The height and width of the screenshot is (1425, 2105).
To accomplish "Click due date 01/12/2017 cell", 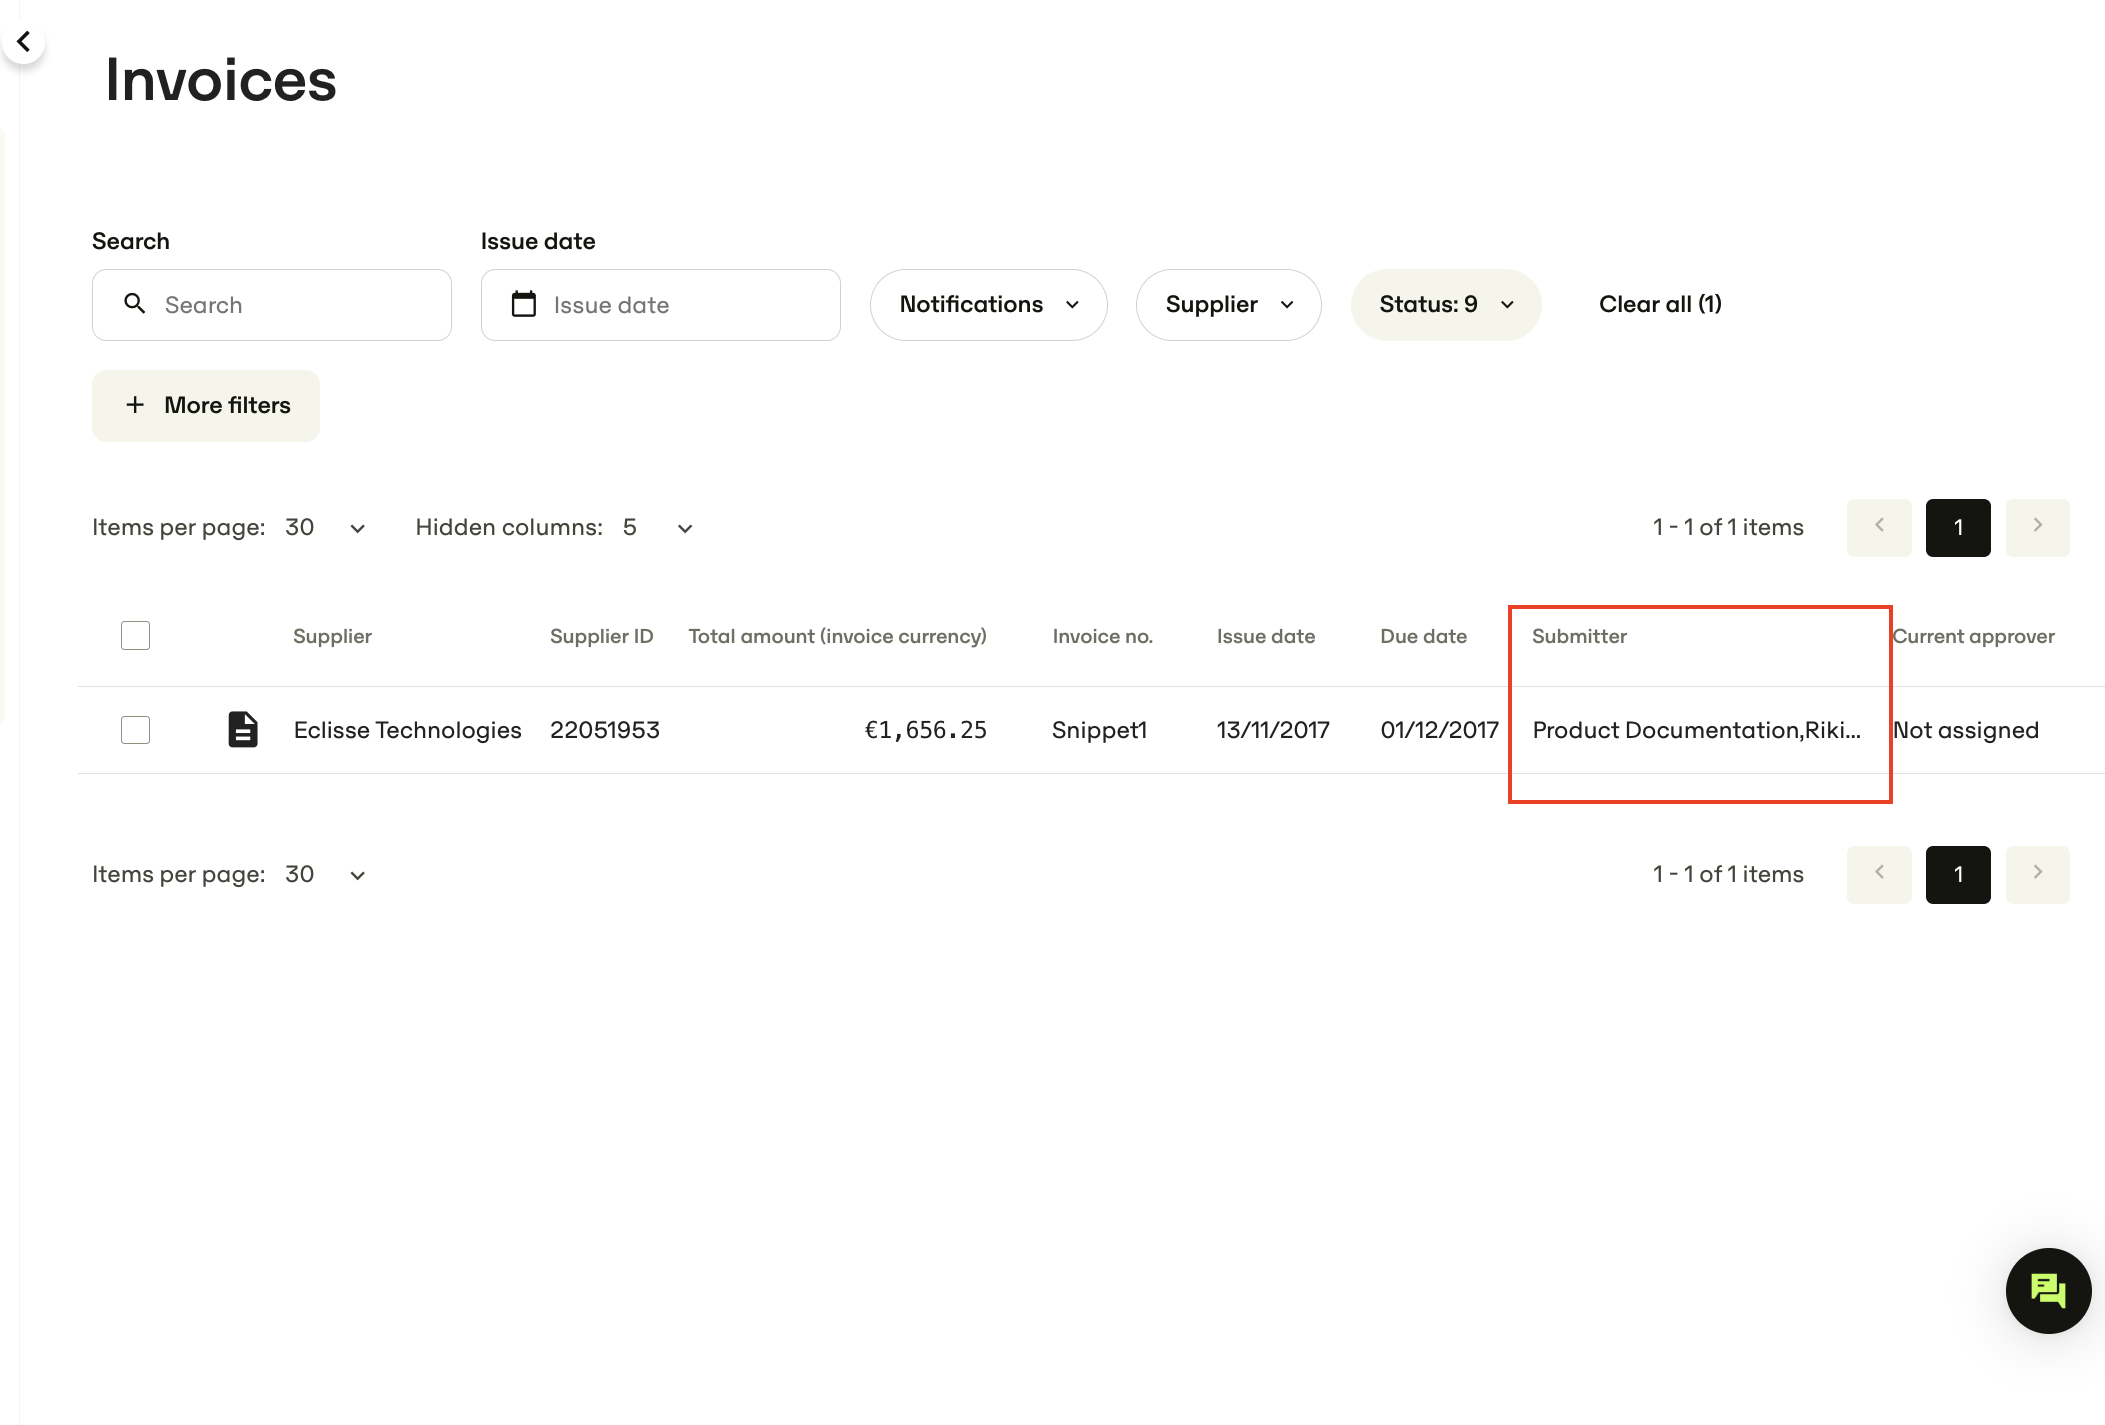I will click(1439, 730).
